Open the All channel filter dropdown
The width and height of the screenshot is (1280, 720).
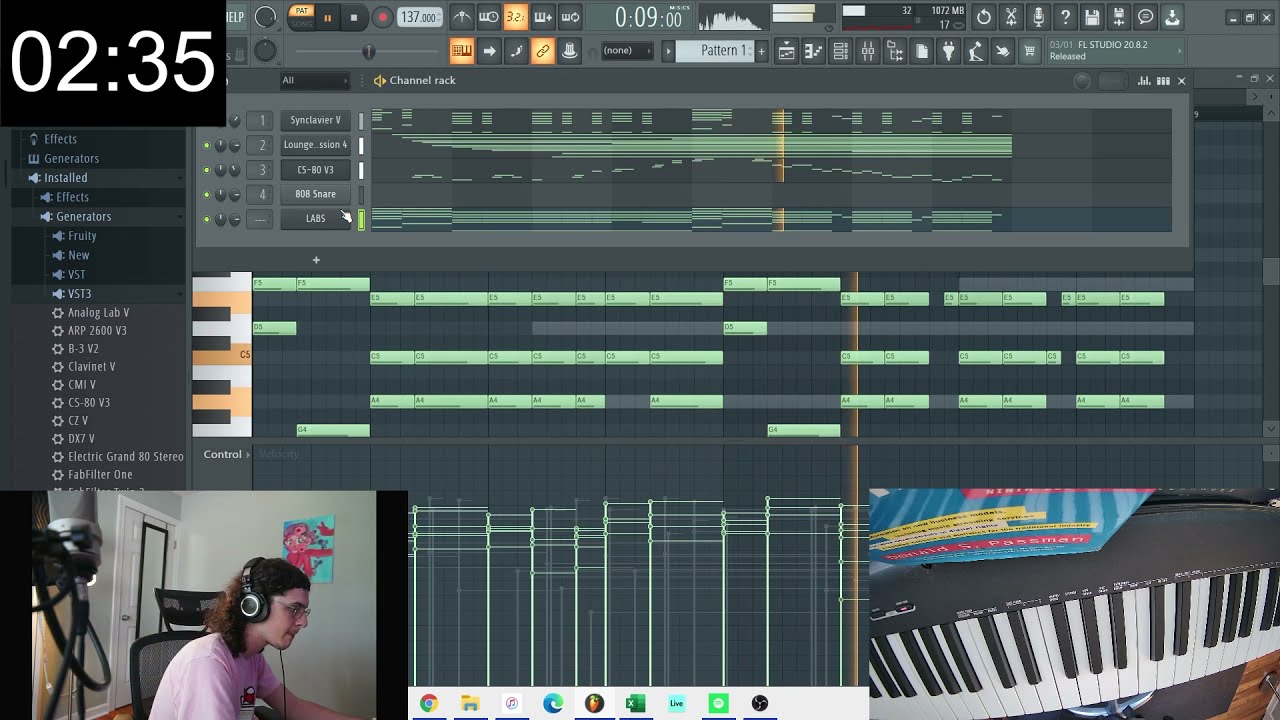(314, 80)
